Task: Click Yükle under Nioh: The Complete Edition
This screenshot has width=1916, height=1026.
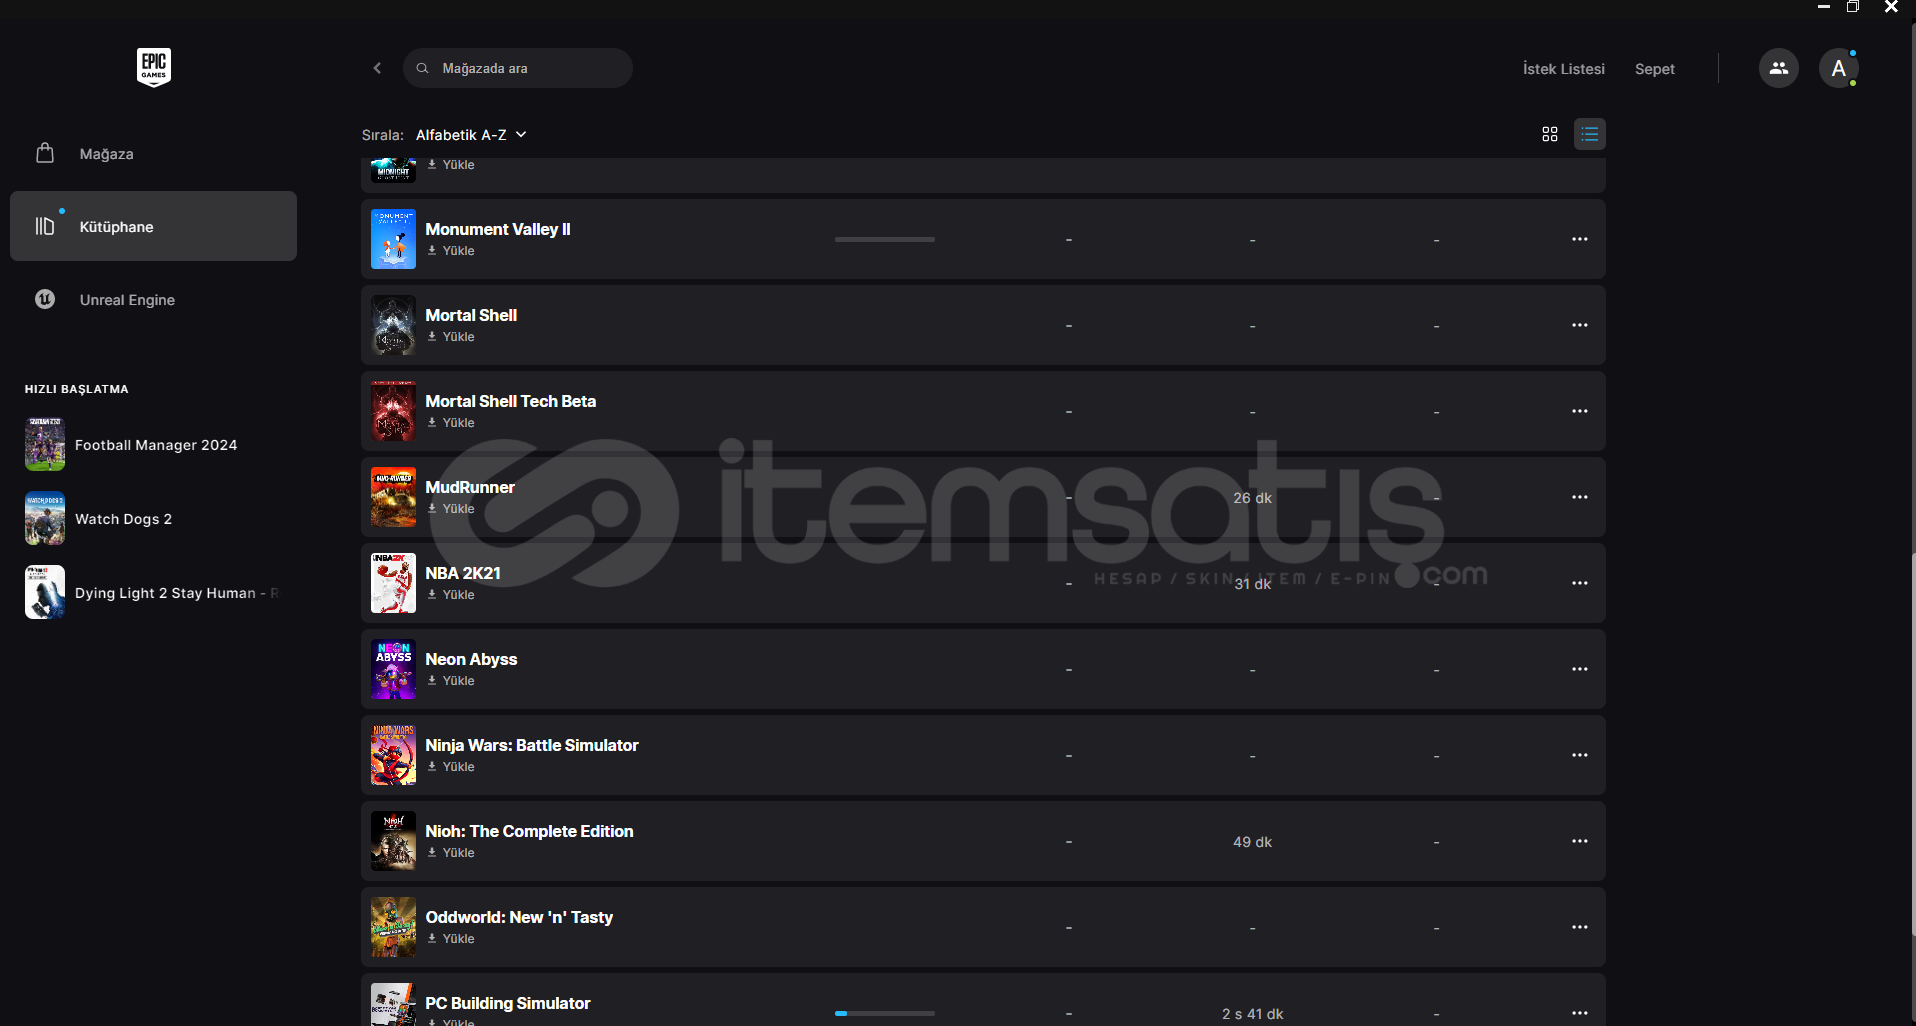Action: pyautogui.click(x=451, y=853)
